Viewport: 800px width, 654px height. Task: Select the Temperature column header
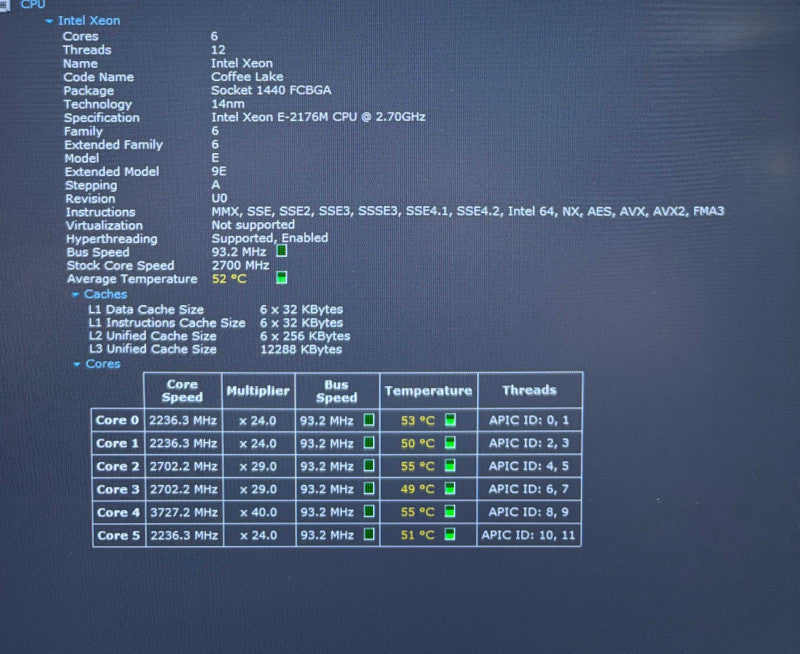click(x=429, y=391)
